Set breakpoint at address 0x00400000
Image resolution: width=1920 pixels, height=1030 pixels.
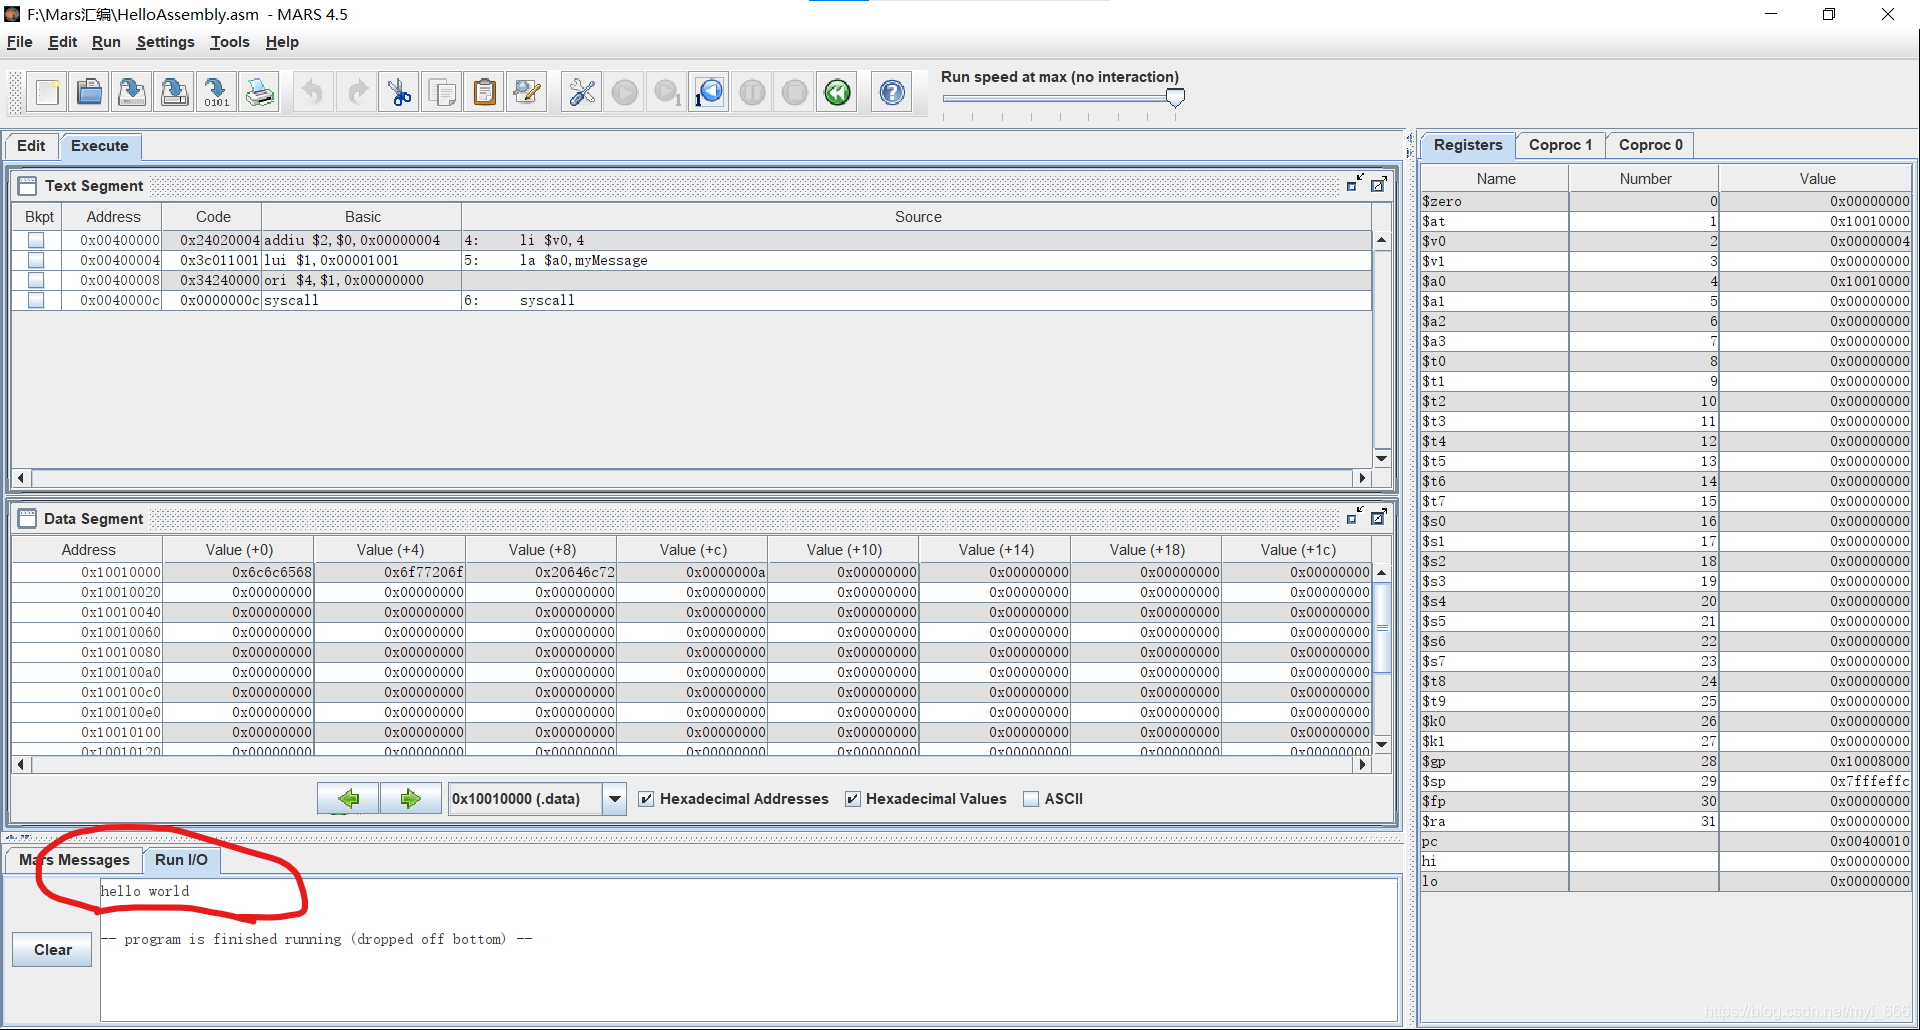tap(36, 240)
